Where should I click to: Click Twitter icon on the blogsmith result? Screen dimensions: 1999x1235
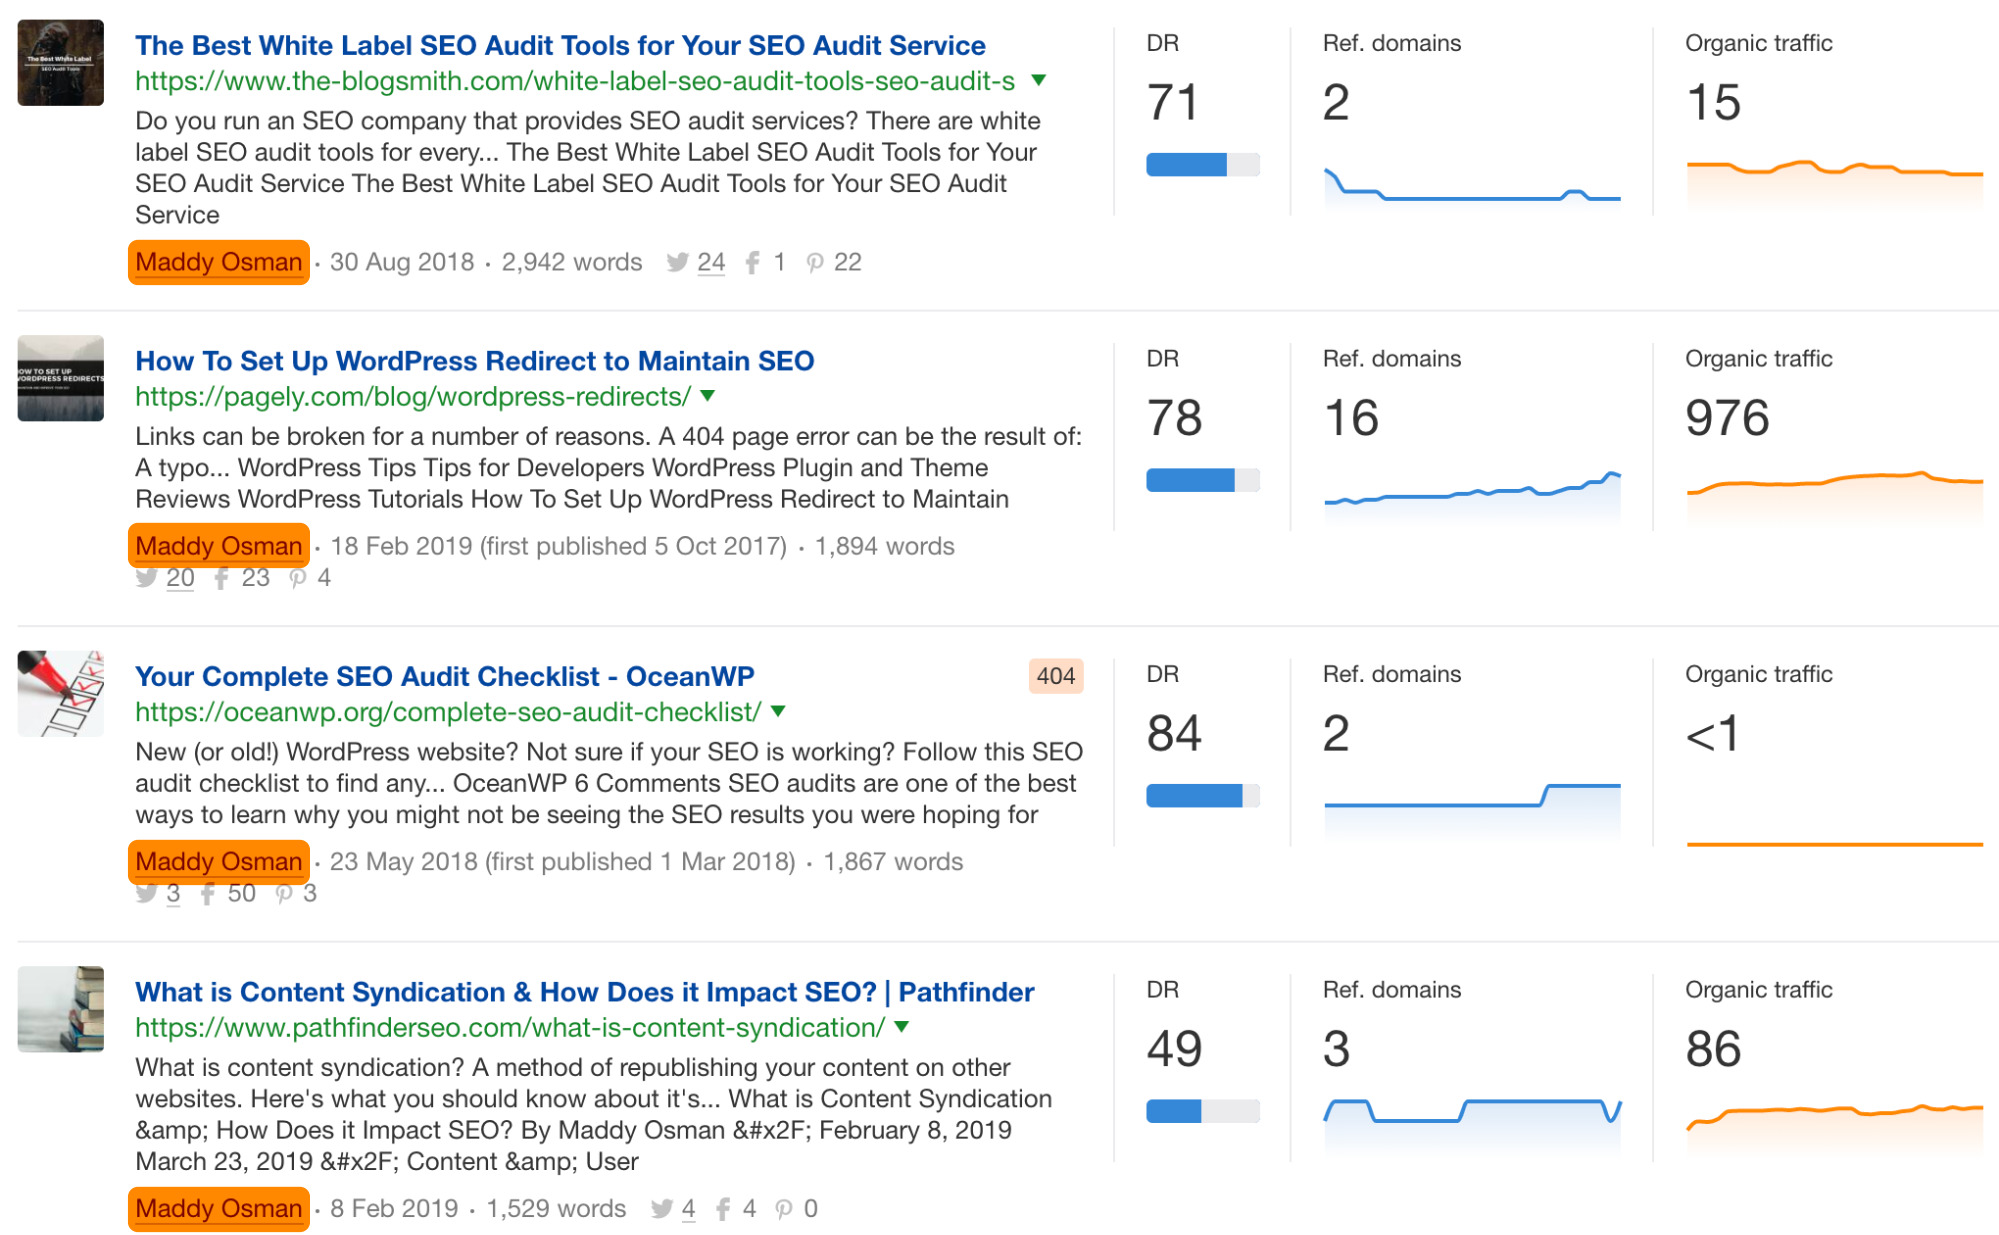point(677,263)
